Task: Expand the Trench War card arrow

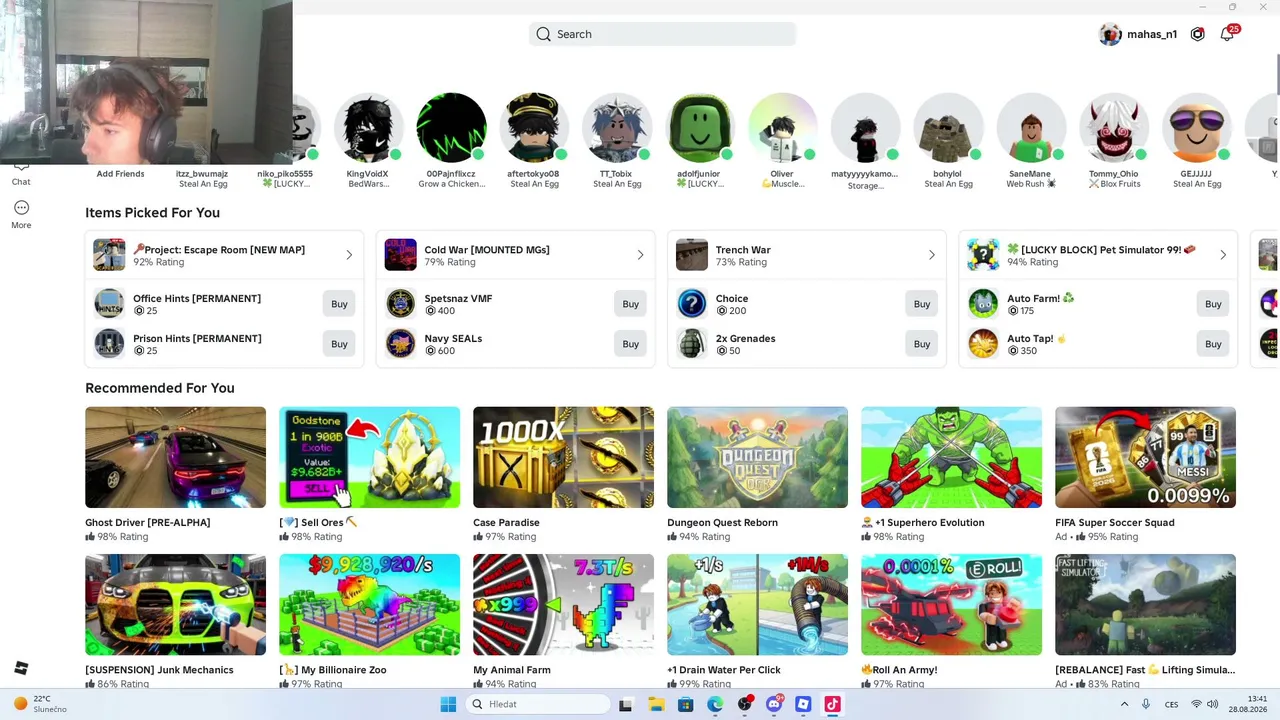Action: coord(931,255)
